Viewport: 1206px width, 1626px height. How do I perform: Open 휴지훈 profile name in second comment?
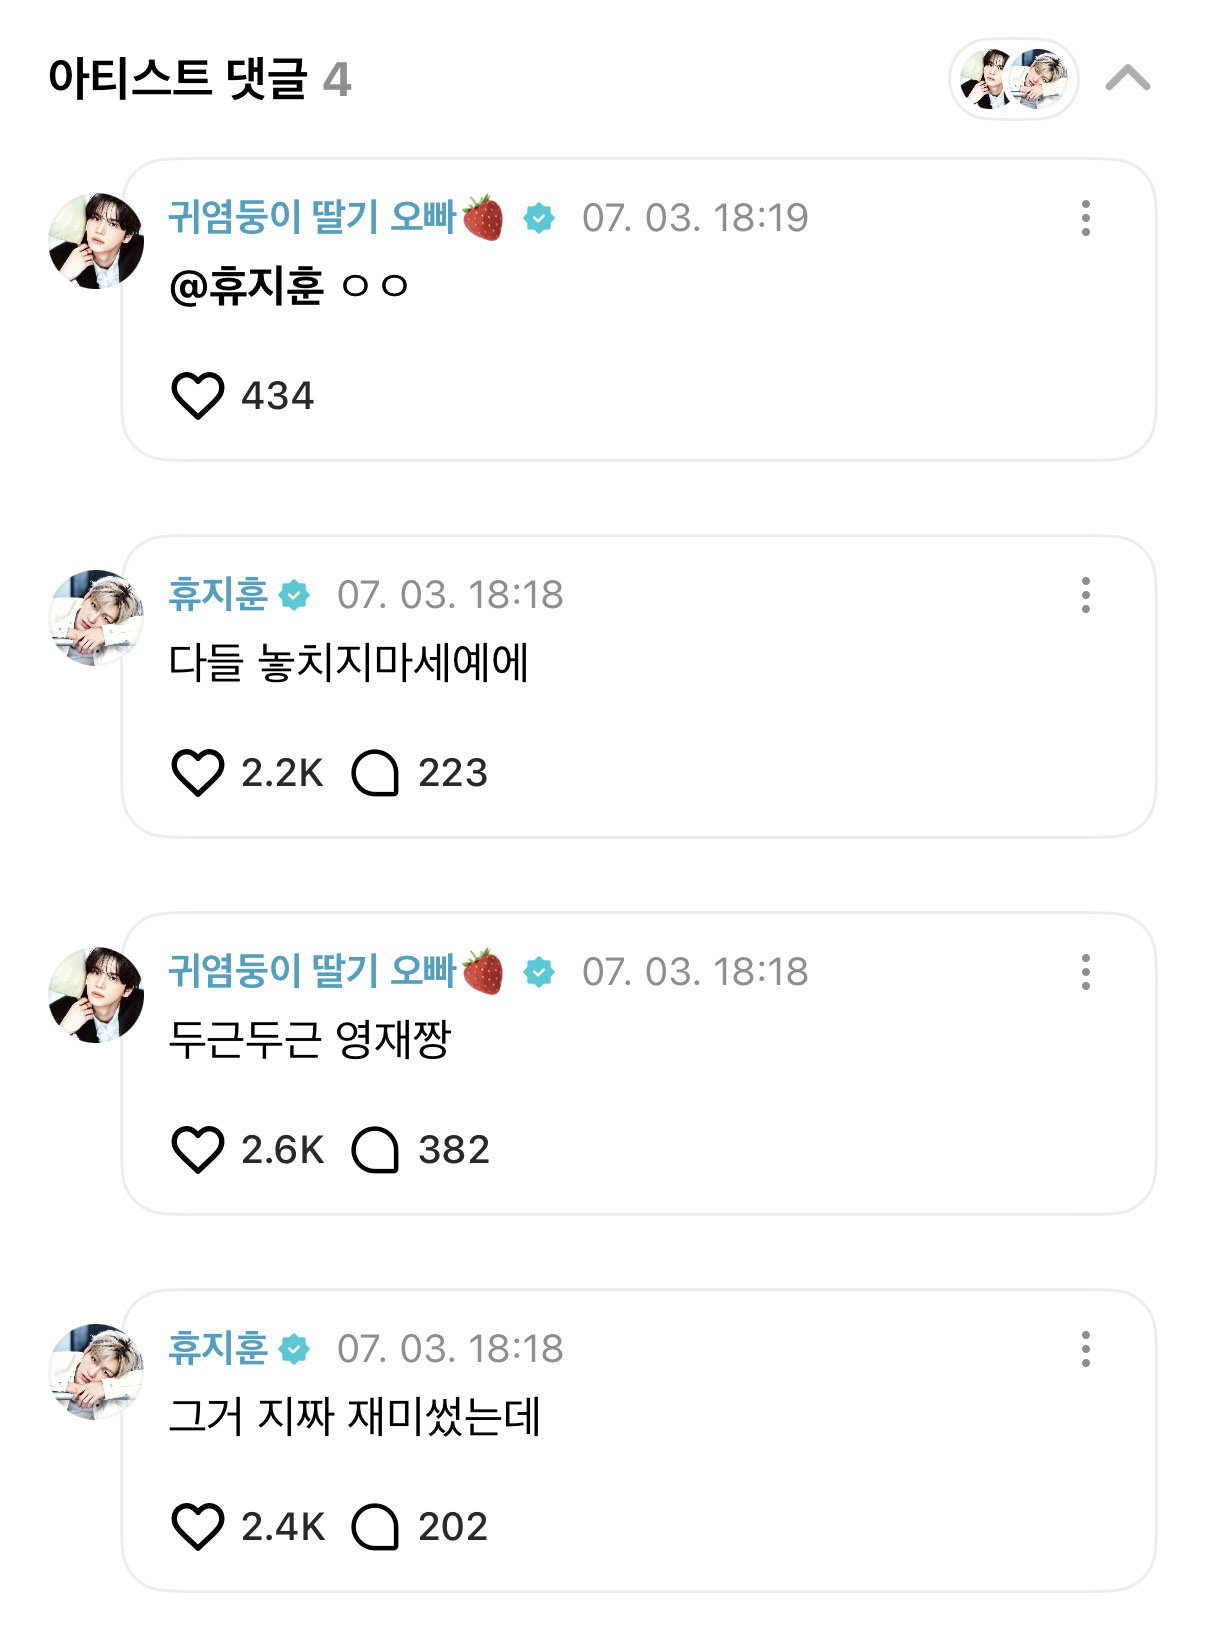tap(218, 595)
